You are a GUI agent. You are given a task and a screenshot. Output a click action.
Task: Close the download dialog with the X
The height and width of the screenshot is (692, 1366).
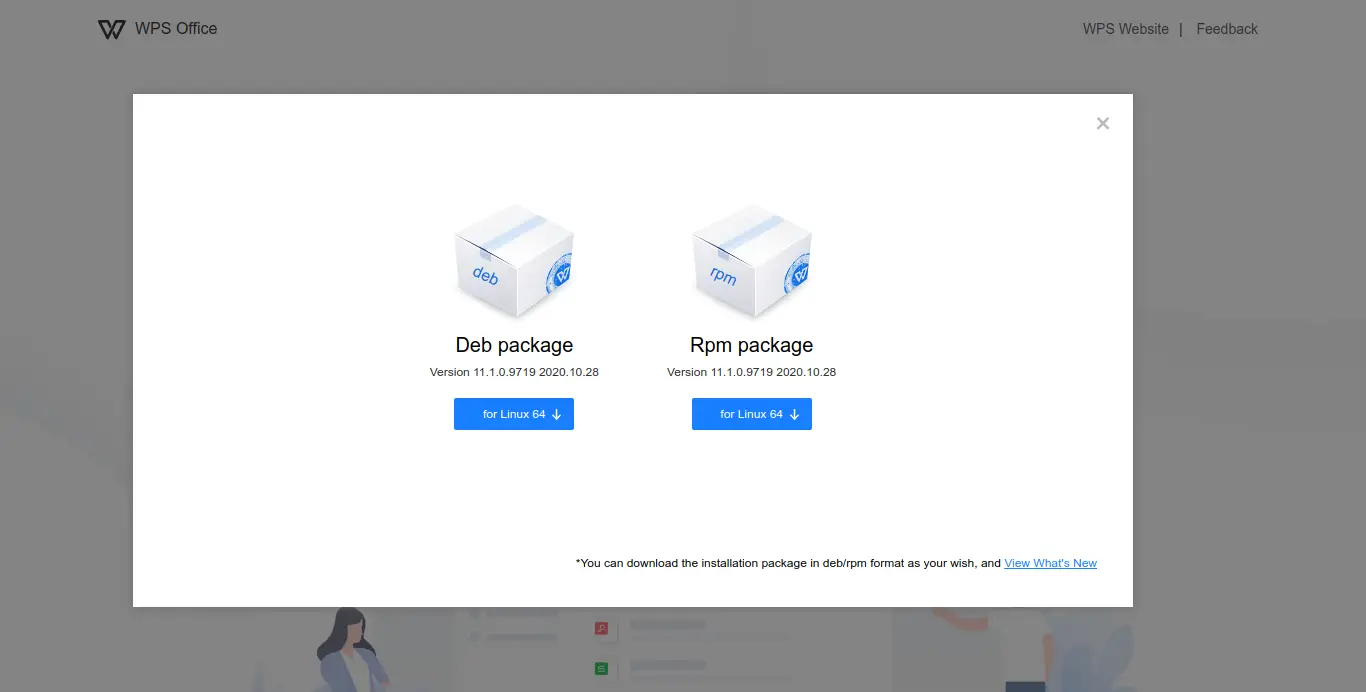pyautogui.click(x=1103, y=123)
